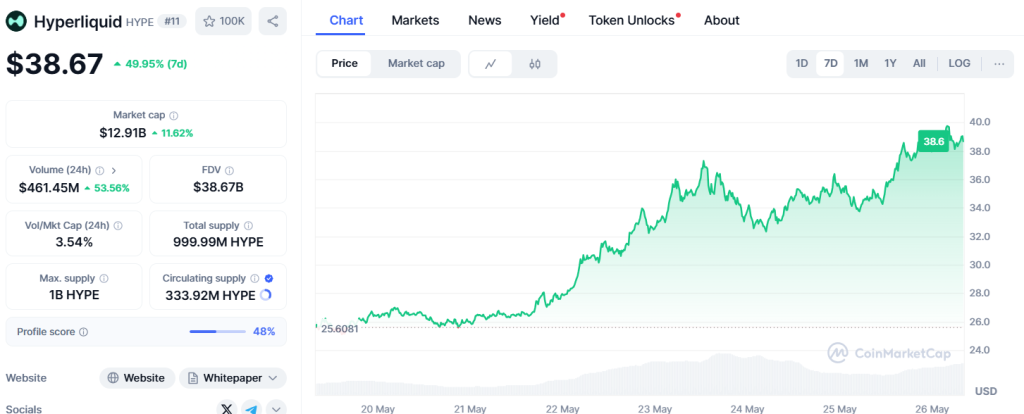Click the 3.54% Vol/Mkt Cap value
This screenshot has height=414, width=1024.
pos(74,242)
